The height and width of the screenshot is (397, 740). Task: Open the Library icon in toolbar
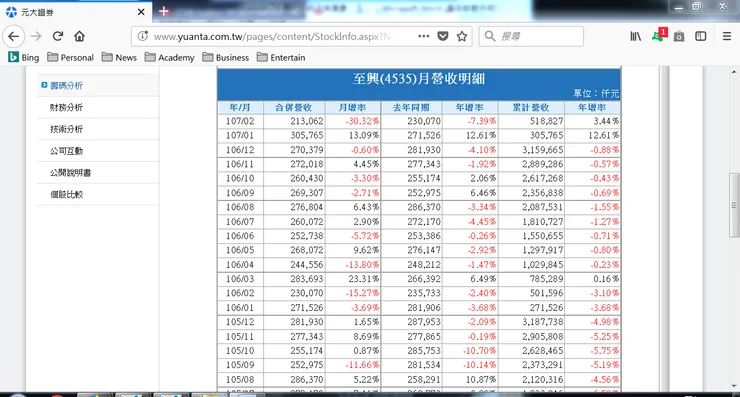636,36
